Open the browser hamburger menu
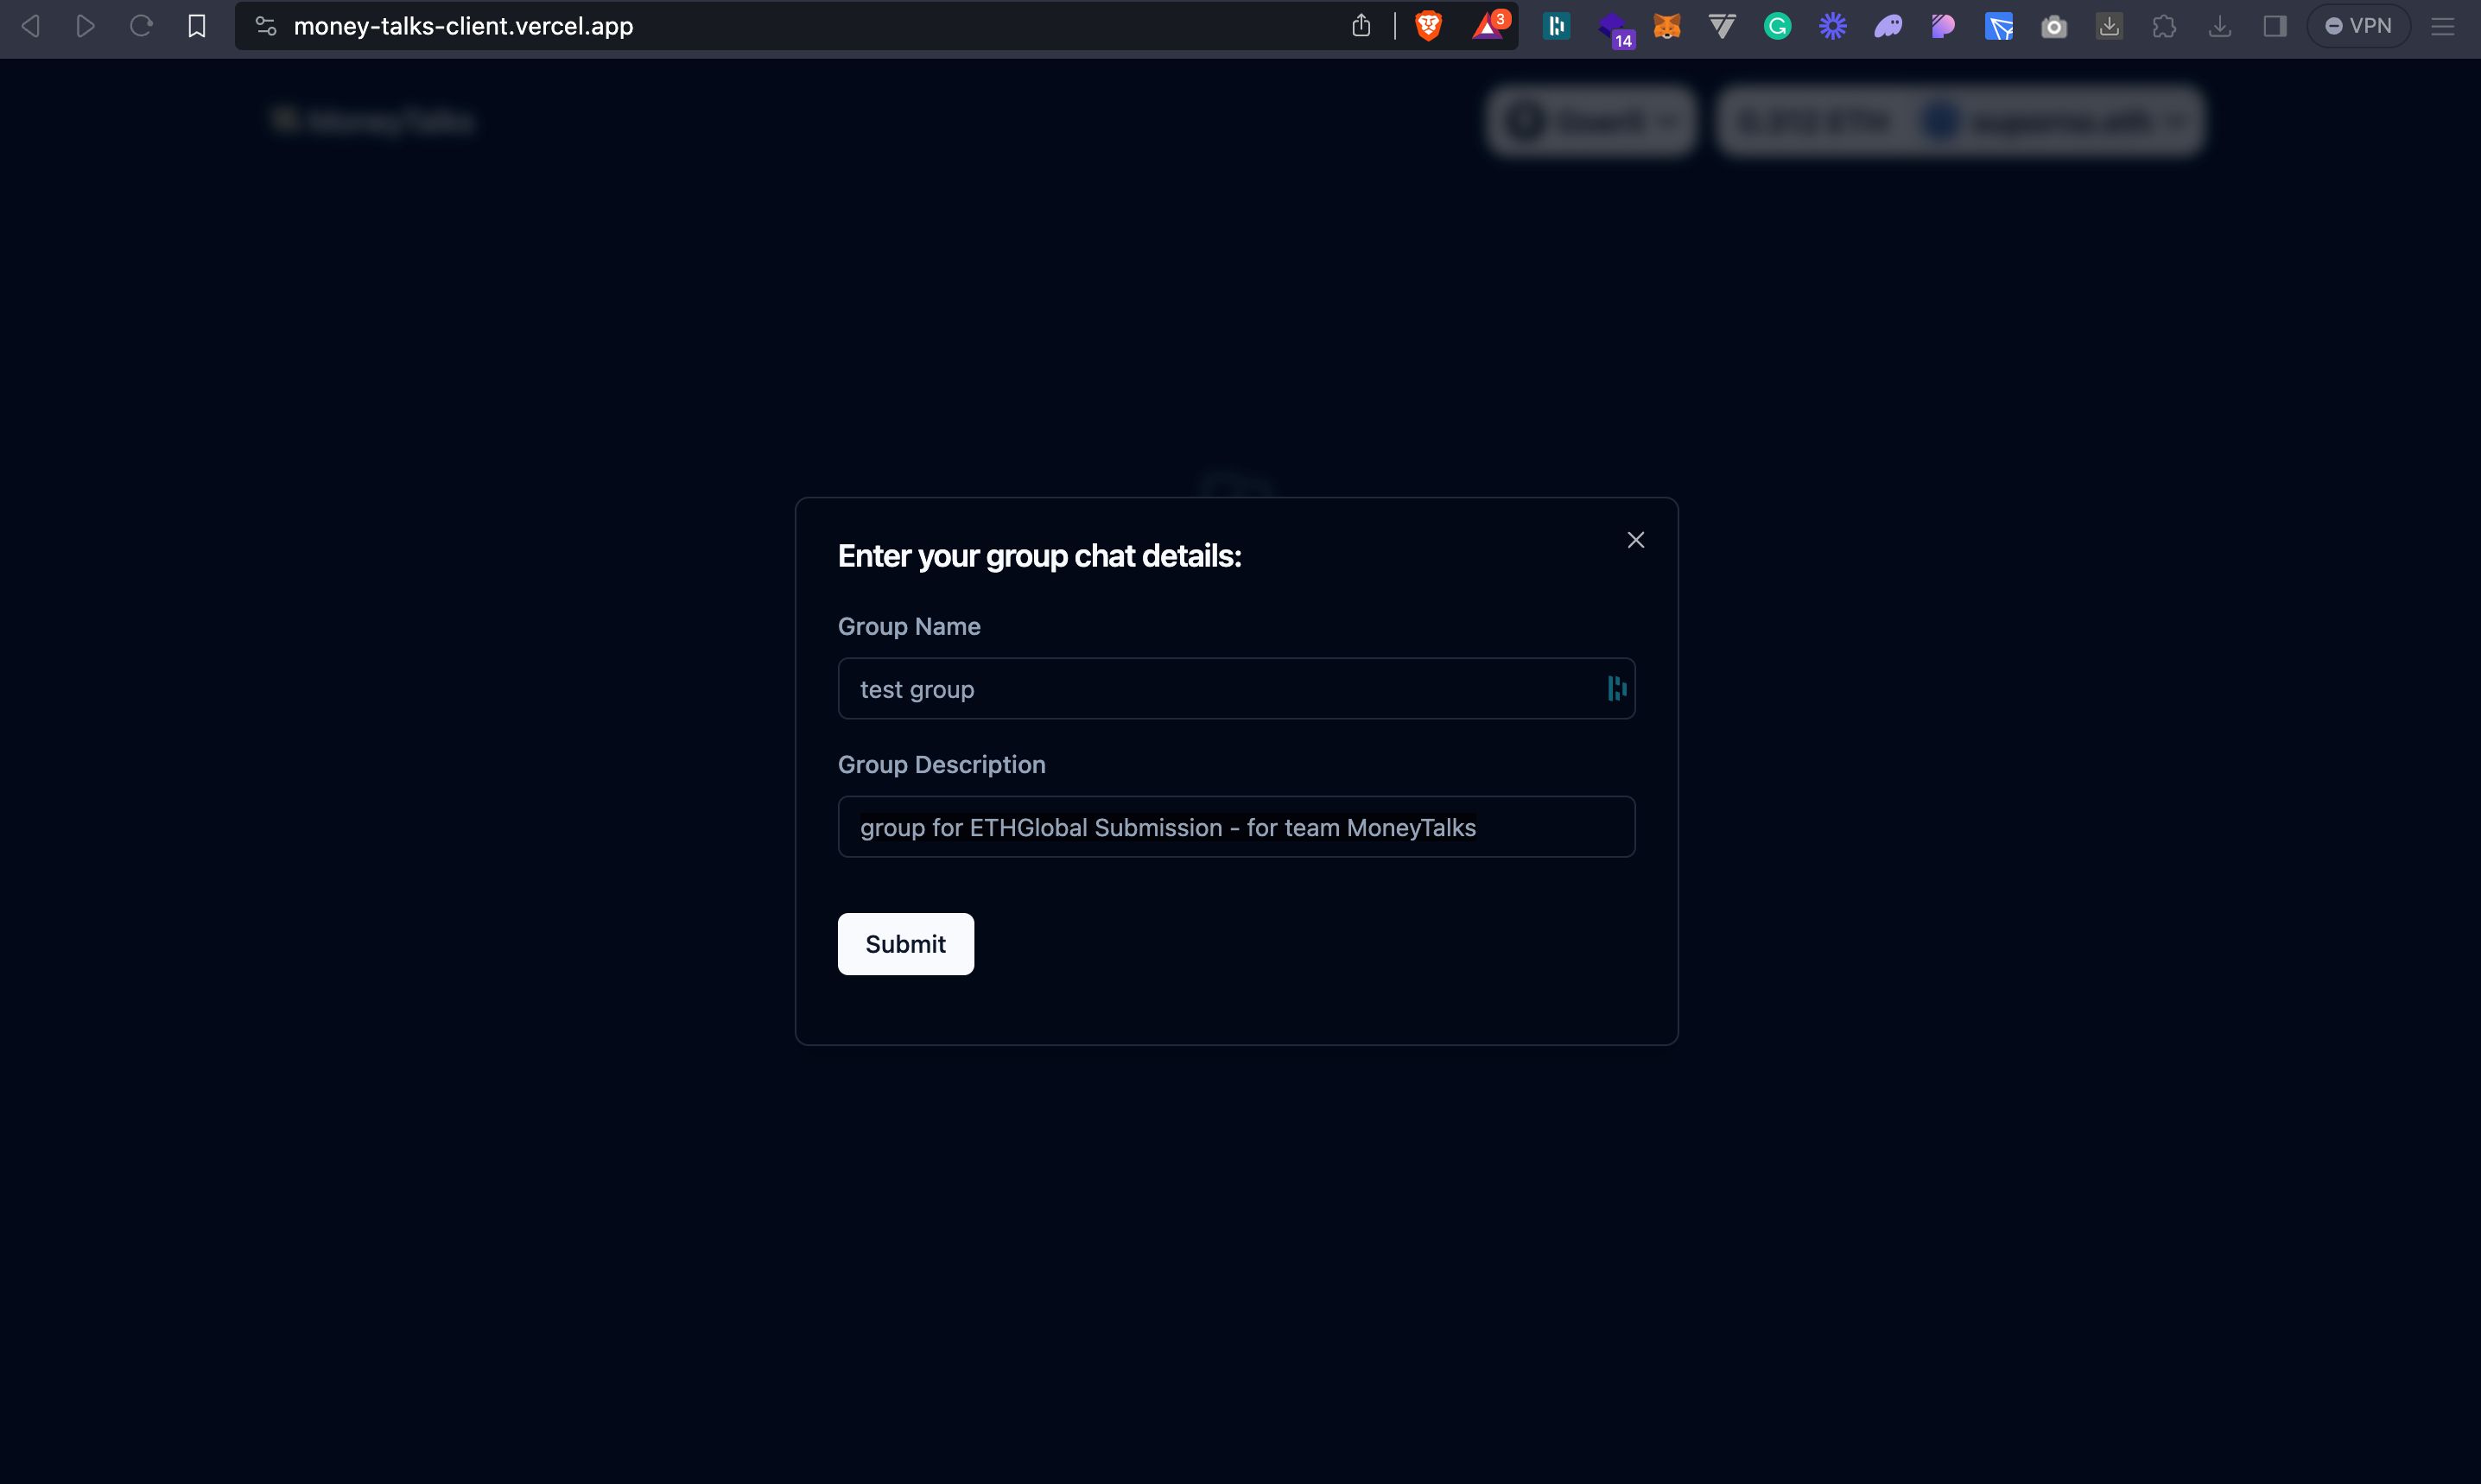This screenshot has height=1484, width=2481. pyautogui.click(x=2443, y=26)
